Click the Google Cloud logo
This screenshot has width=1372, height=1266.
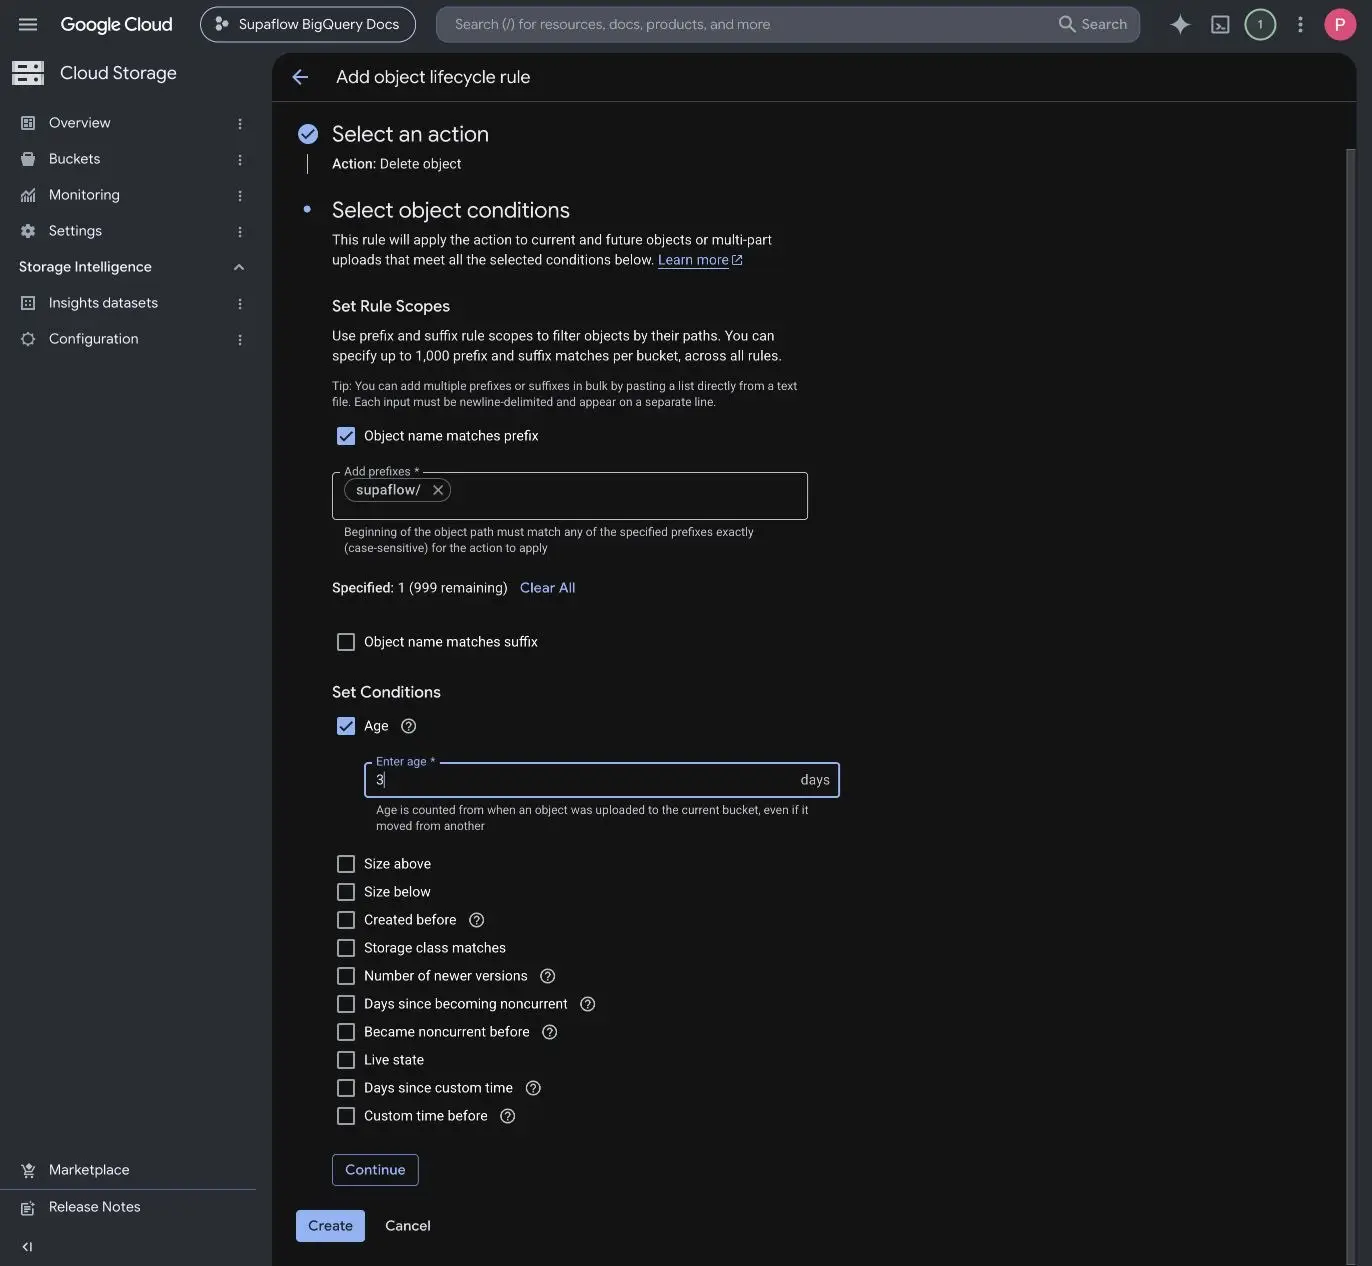pos(116,24)
